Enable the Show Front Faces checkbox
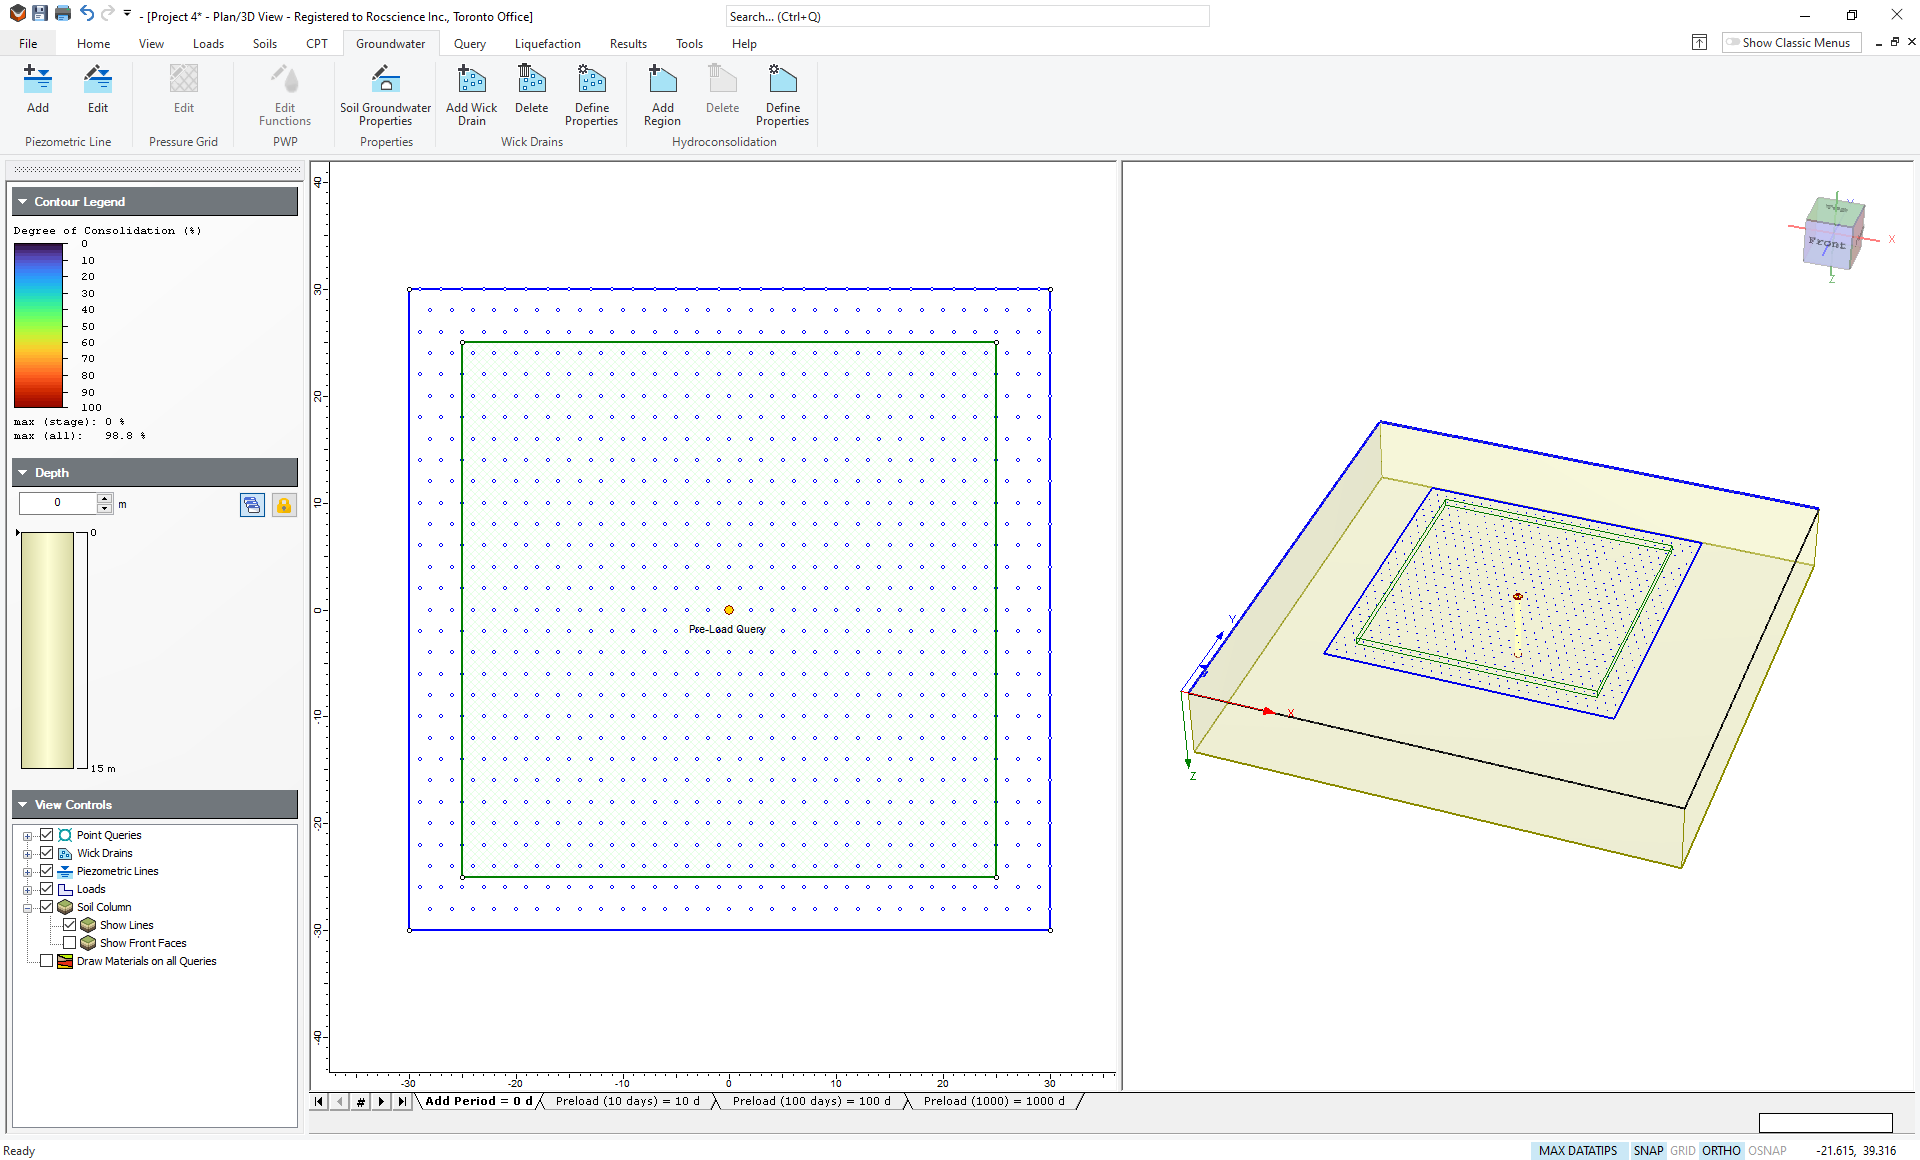The image size is (1920, 1160). [70, 942]
